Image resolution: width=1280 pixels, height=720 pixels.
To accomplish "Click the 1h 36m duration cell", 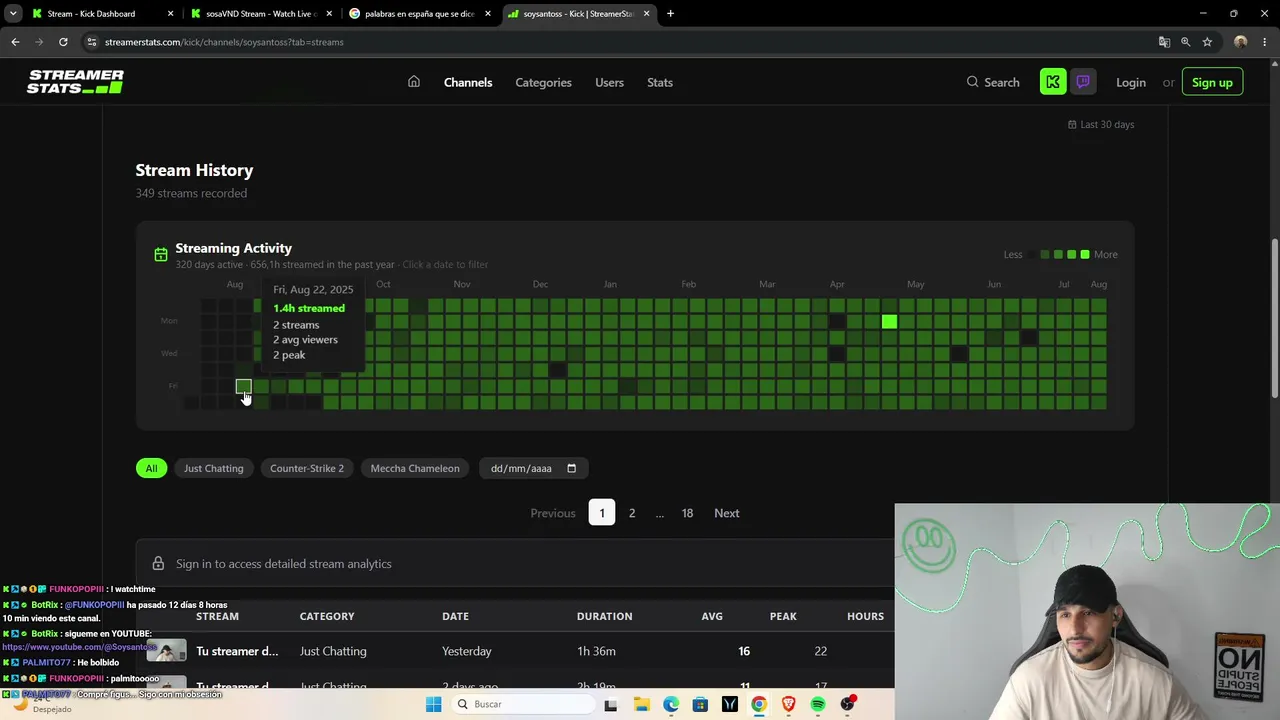I will point(596,651).
